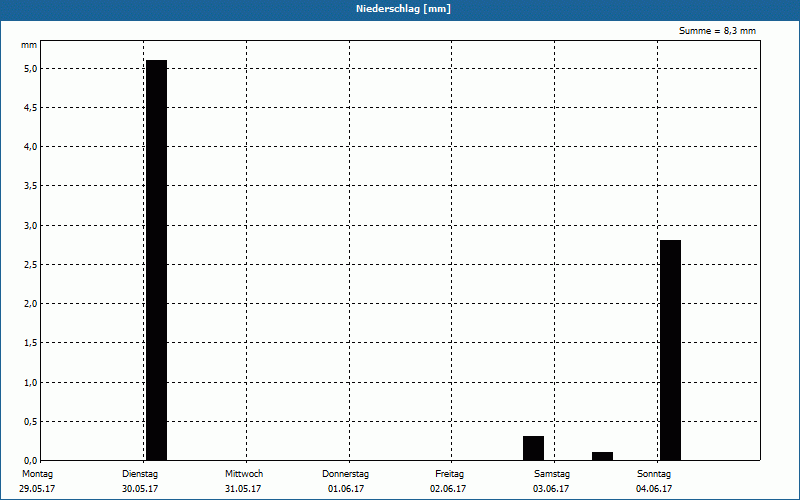The width and height of the screenshot is (800, 500).
Task: Click the Samstag axis label
Action: click(552, 474)
